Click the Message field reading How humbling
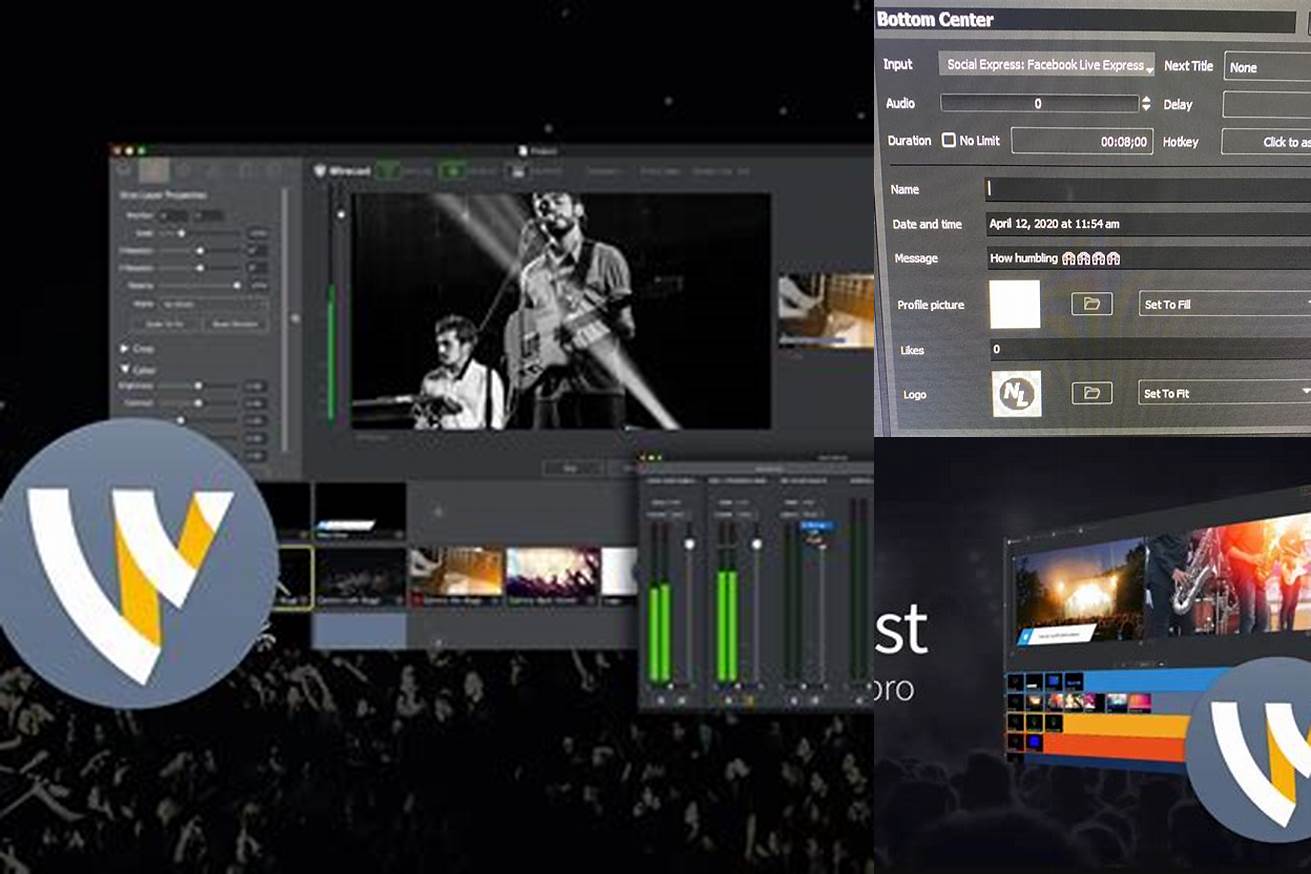 [x=1148, y=258]
